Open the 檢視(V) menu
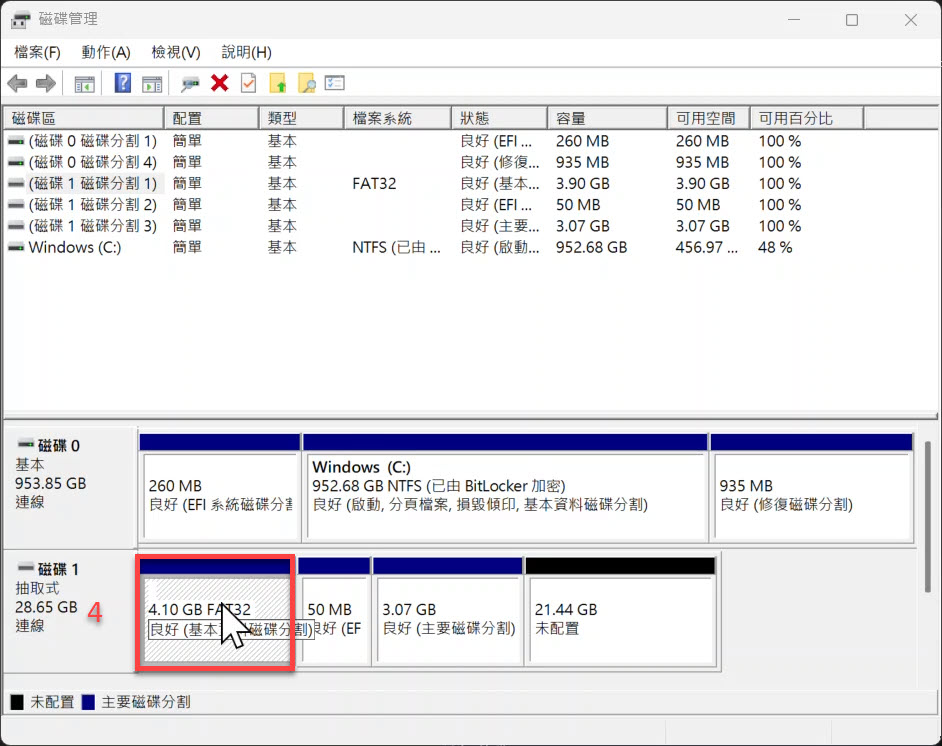Screen dimensions: 942x746 point(176,52)
